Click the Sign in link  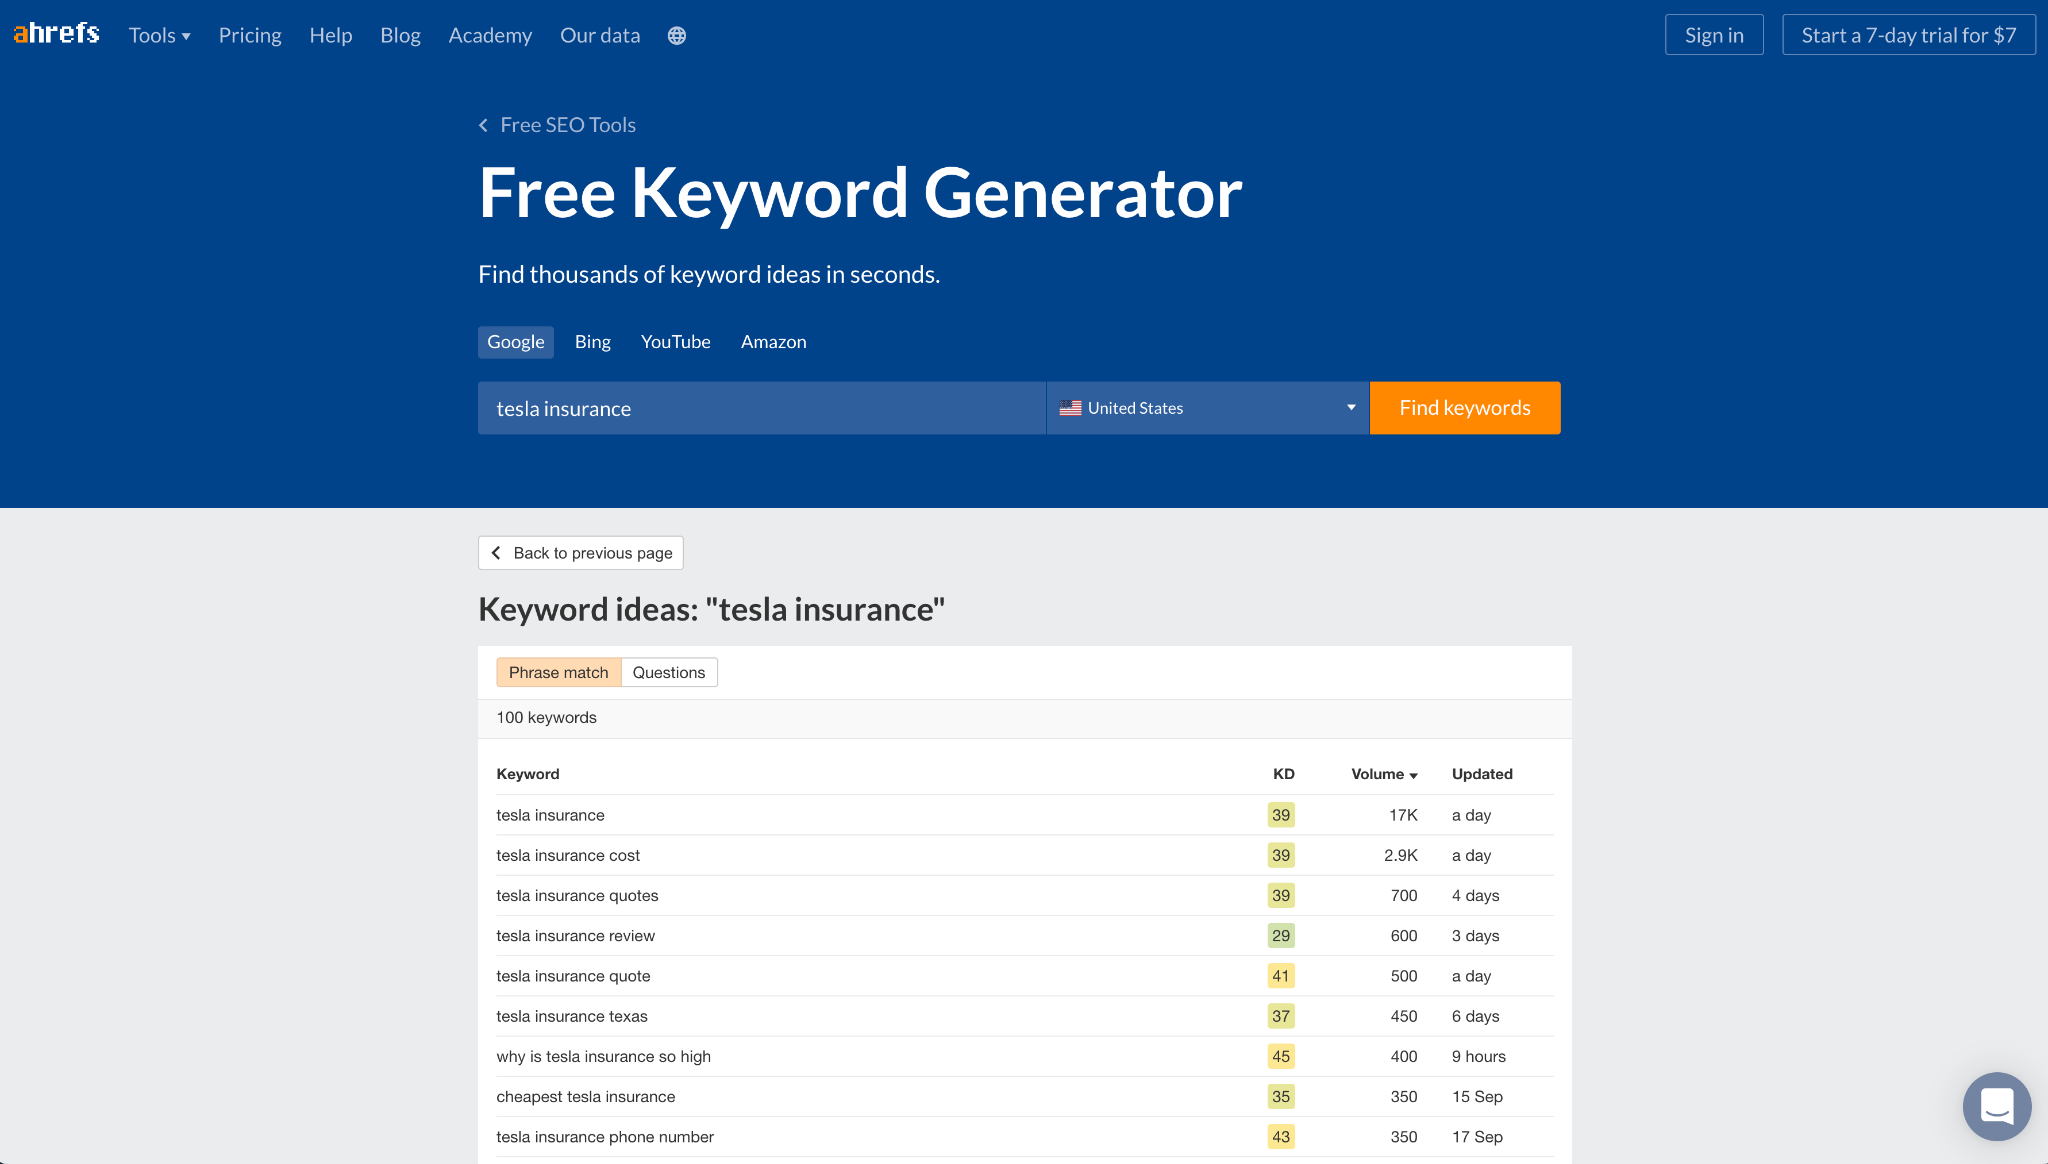click(1715, 35)
